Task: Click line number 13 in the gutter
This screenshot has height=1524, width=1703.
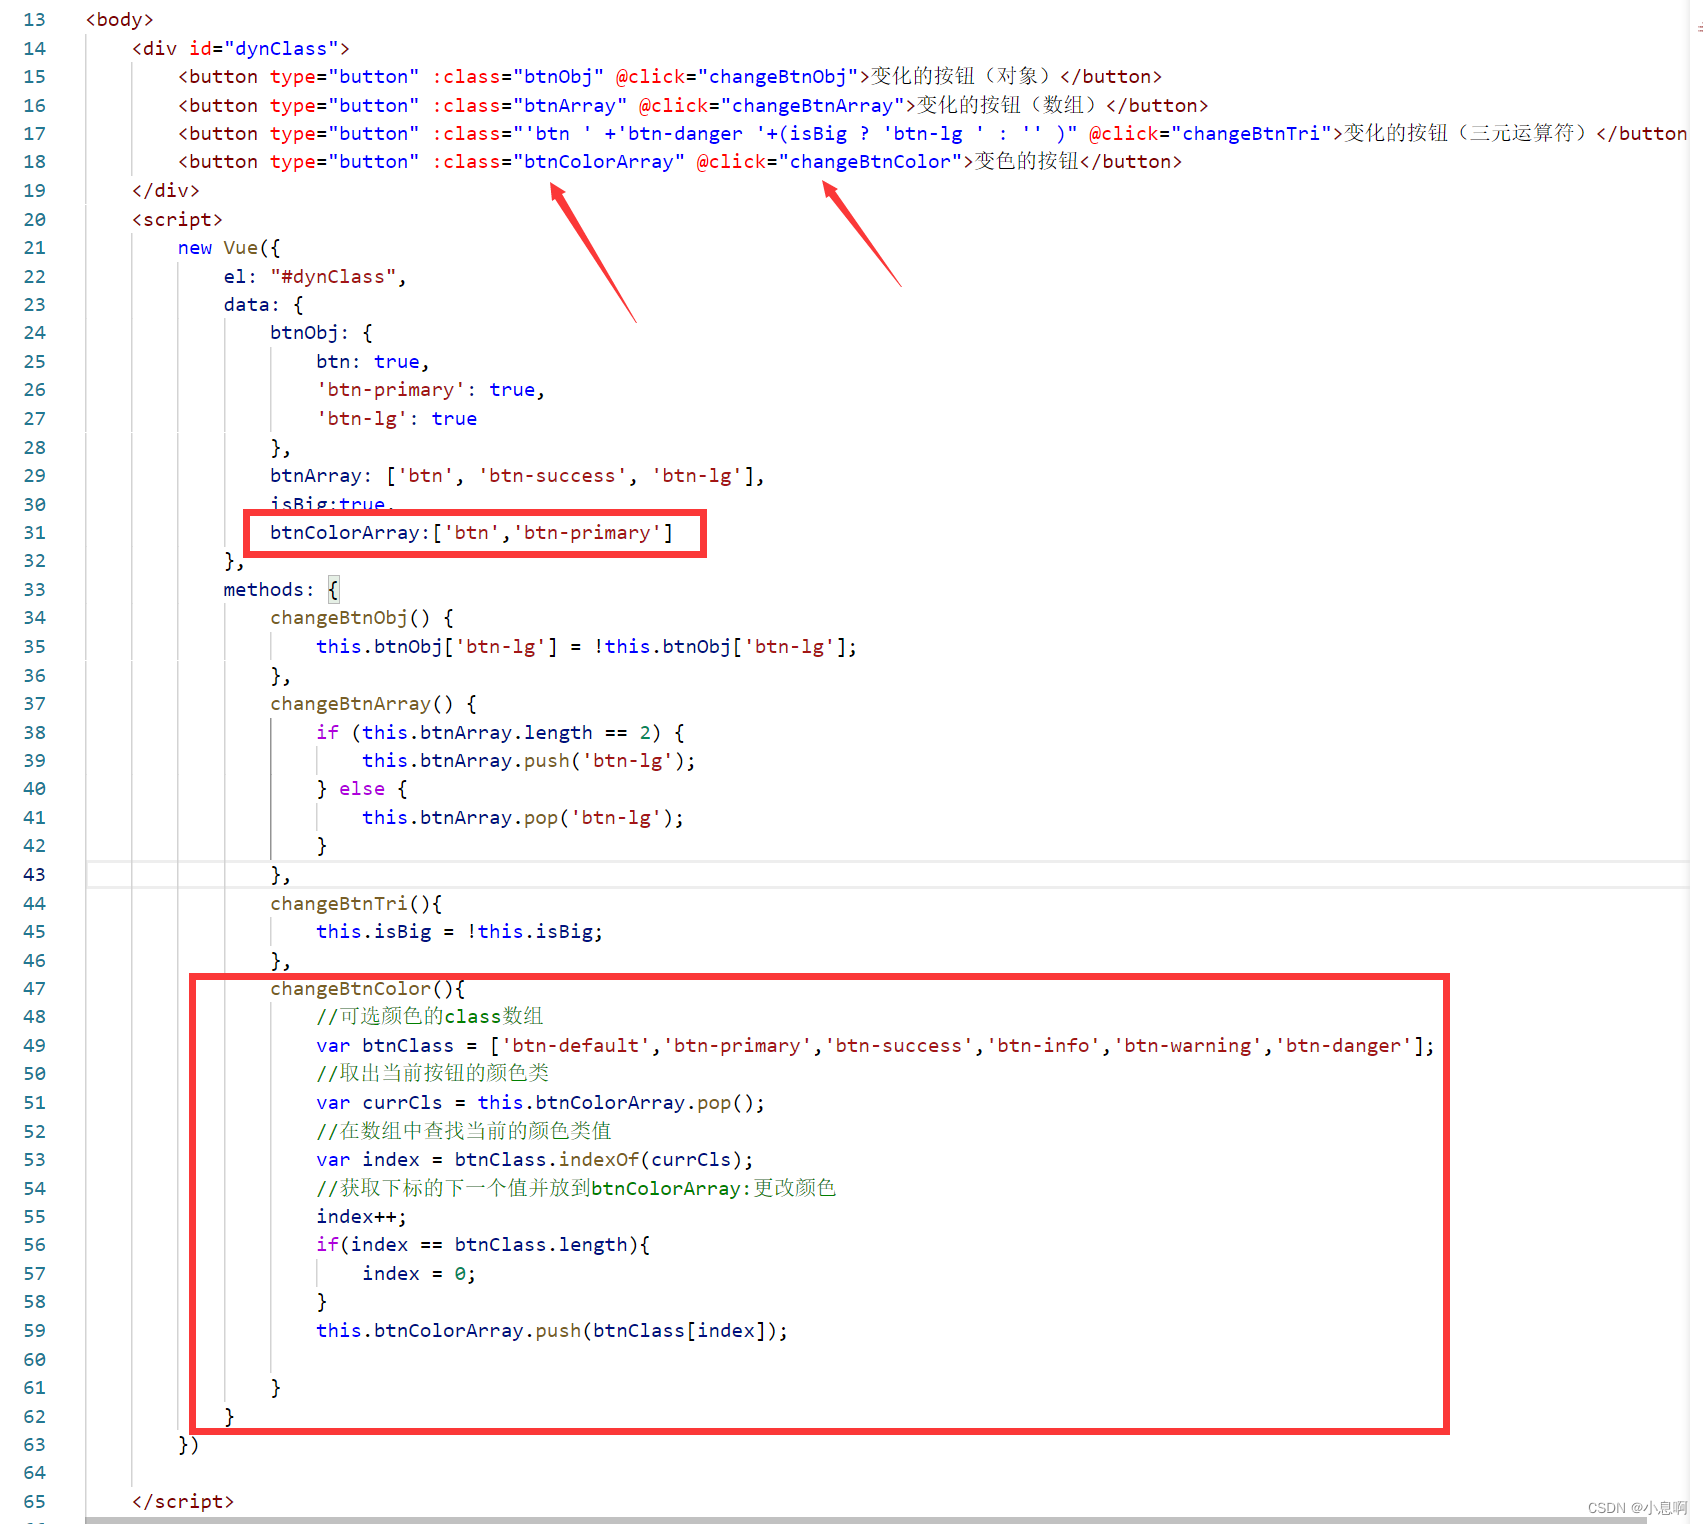Action: tap(34, 20)
